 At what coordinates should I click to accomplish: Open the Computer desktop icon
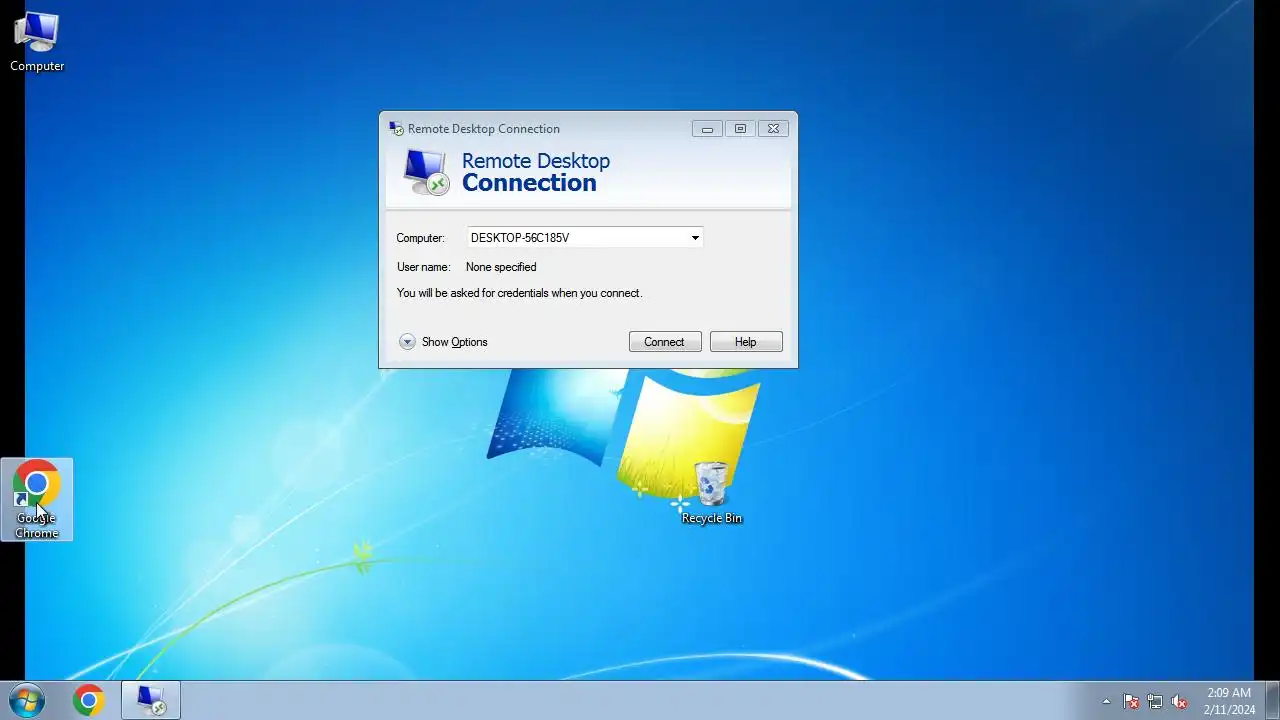point(37,42)
